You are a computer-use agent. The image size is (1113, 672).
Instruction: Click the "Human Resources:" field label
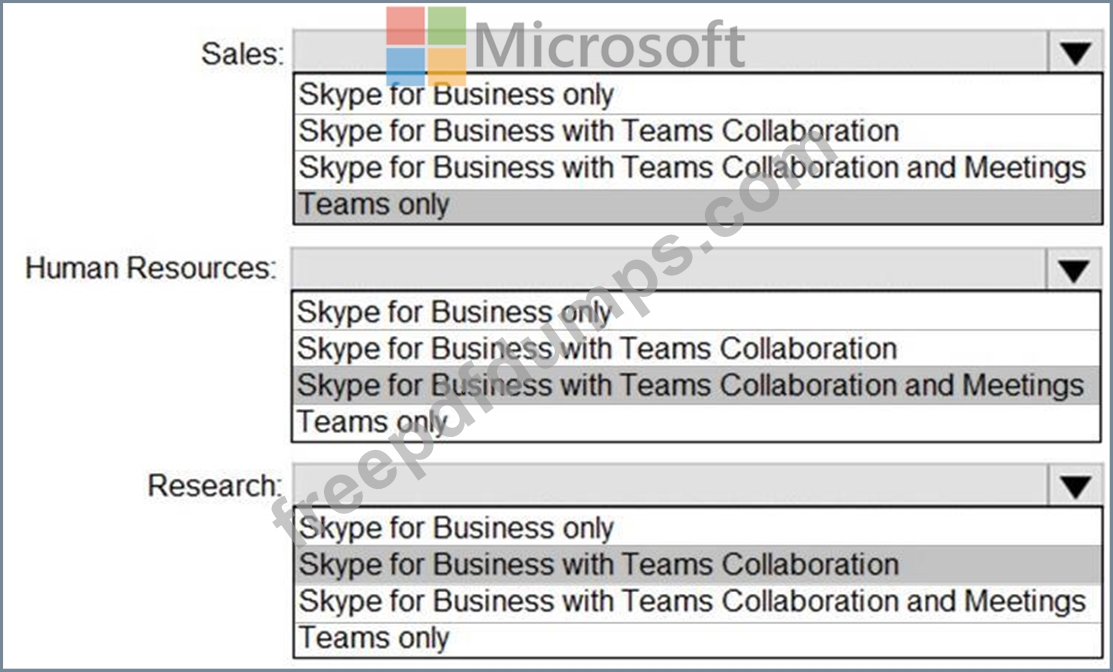[x=151, y=269]
